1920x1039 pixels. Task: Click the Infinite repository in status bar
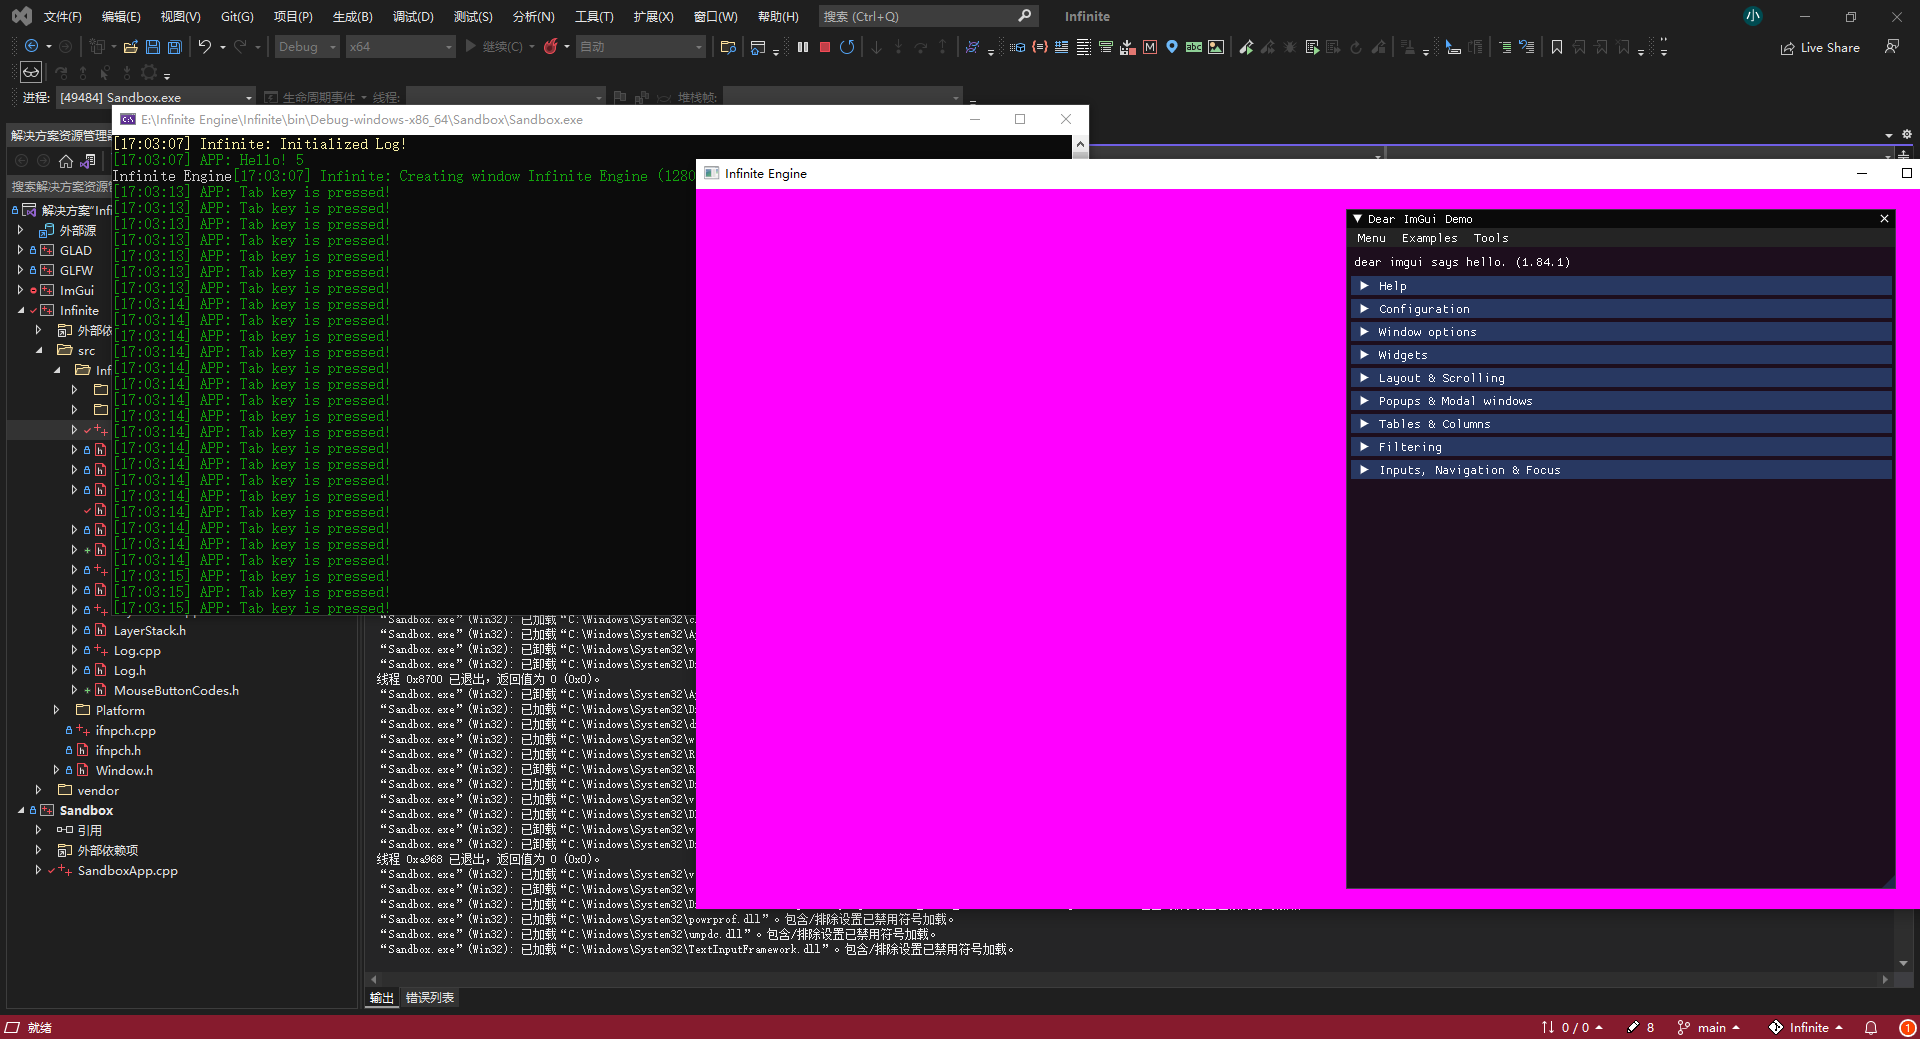(x=1805, y=1027)
